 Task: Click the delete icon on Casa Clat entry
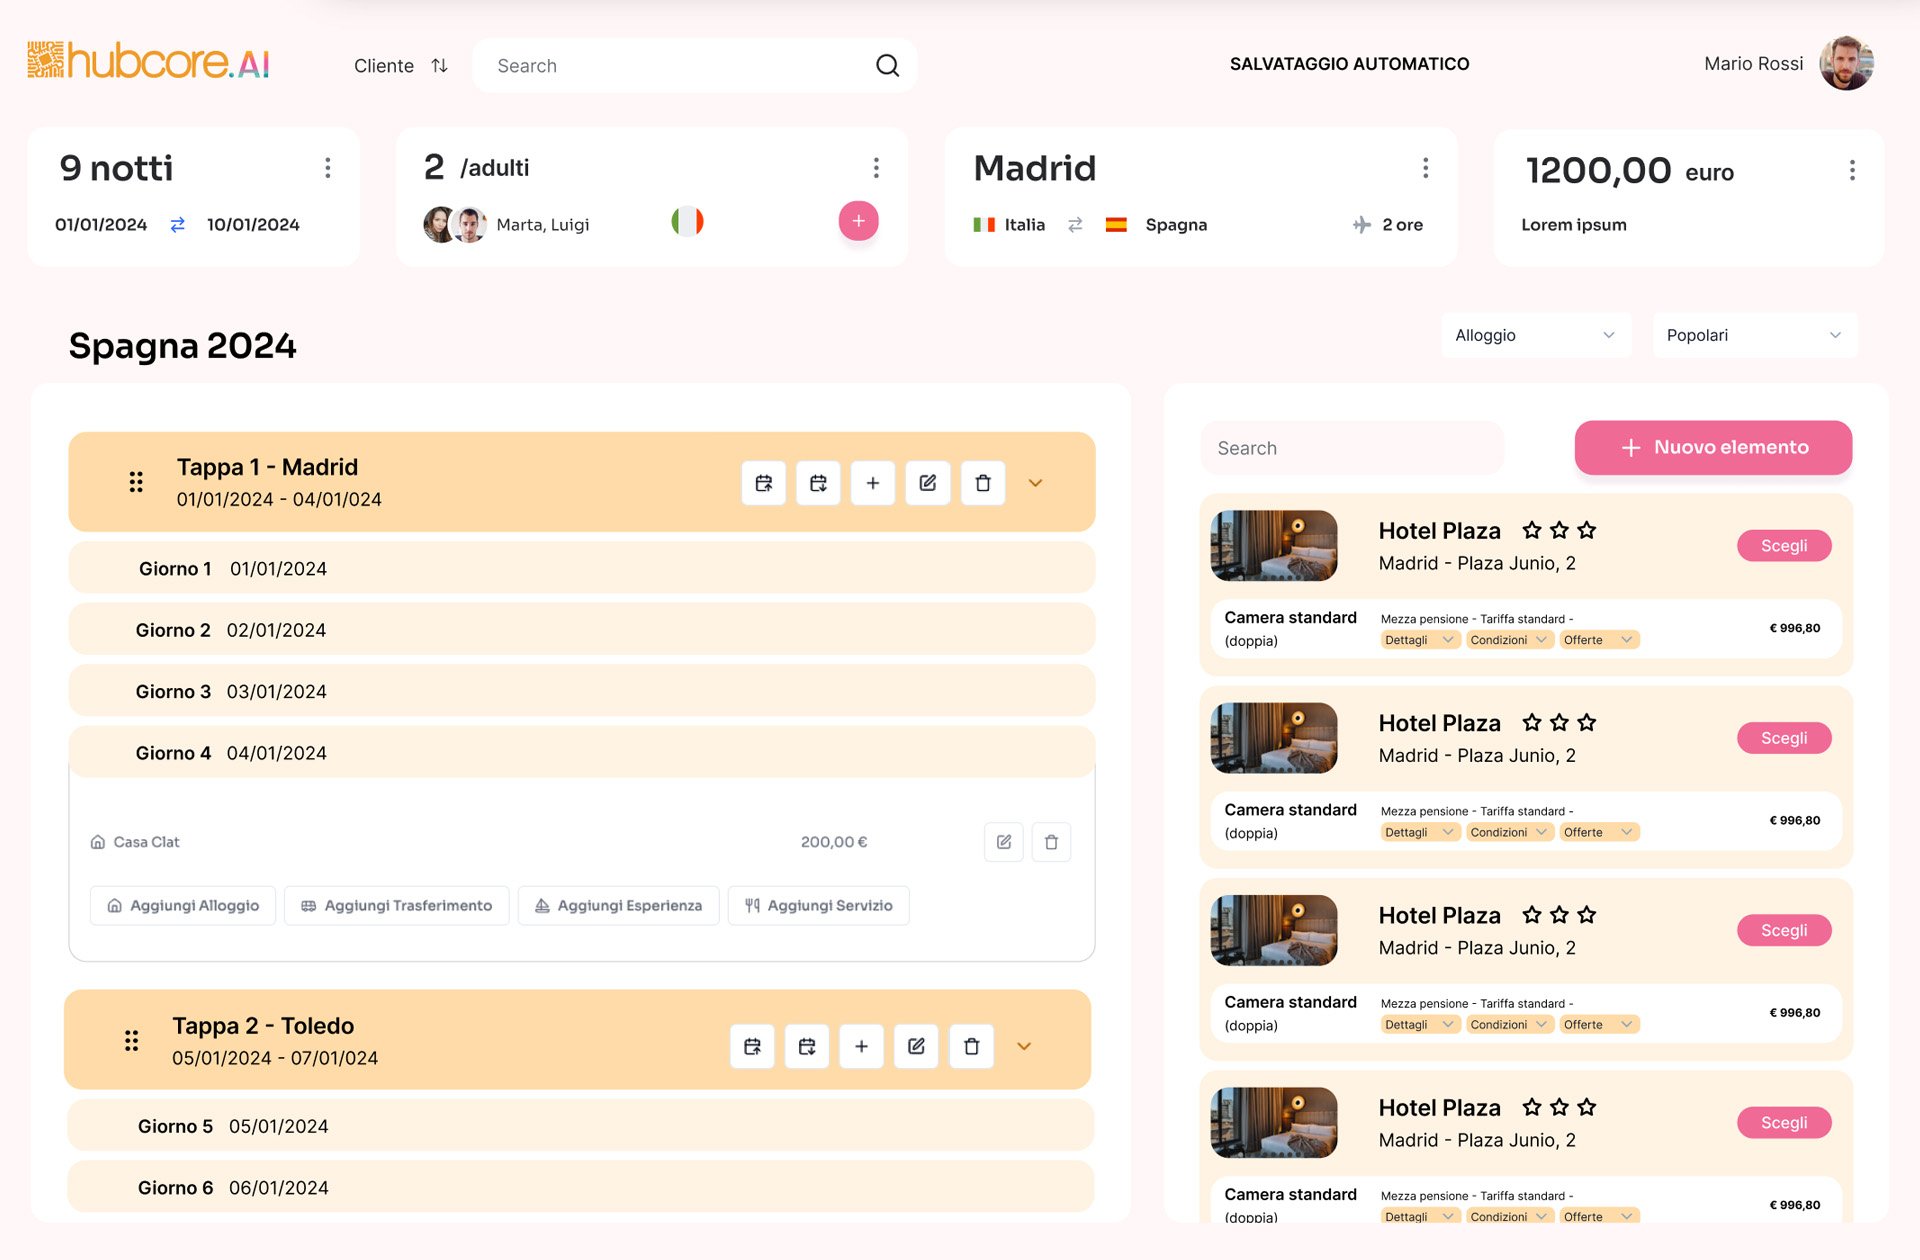click(1051, 841)
